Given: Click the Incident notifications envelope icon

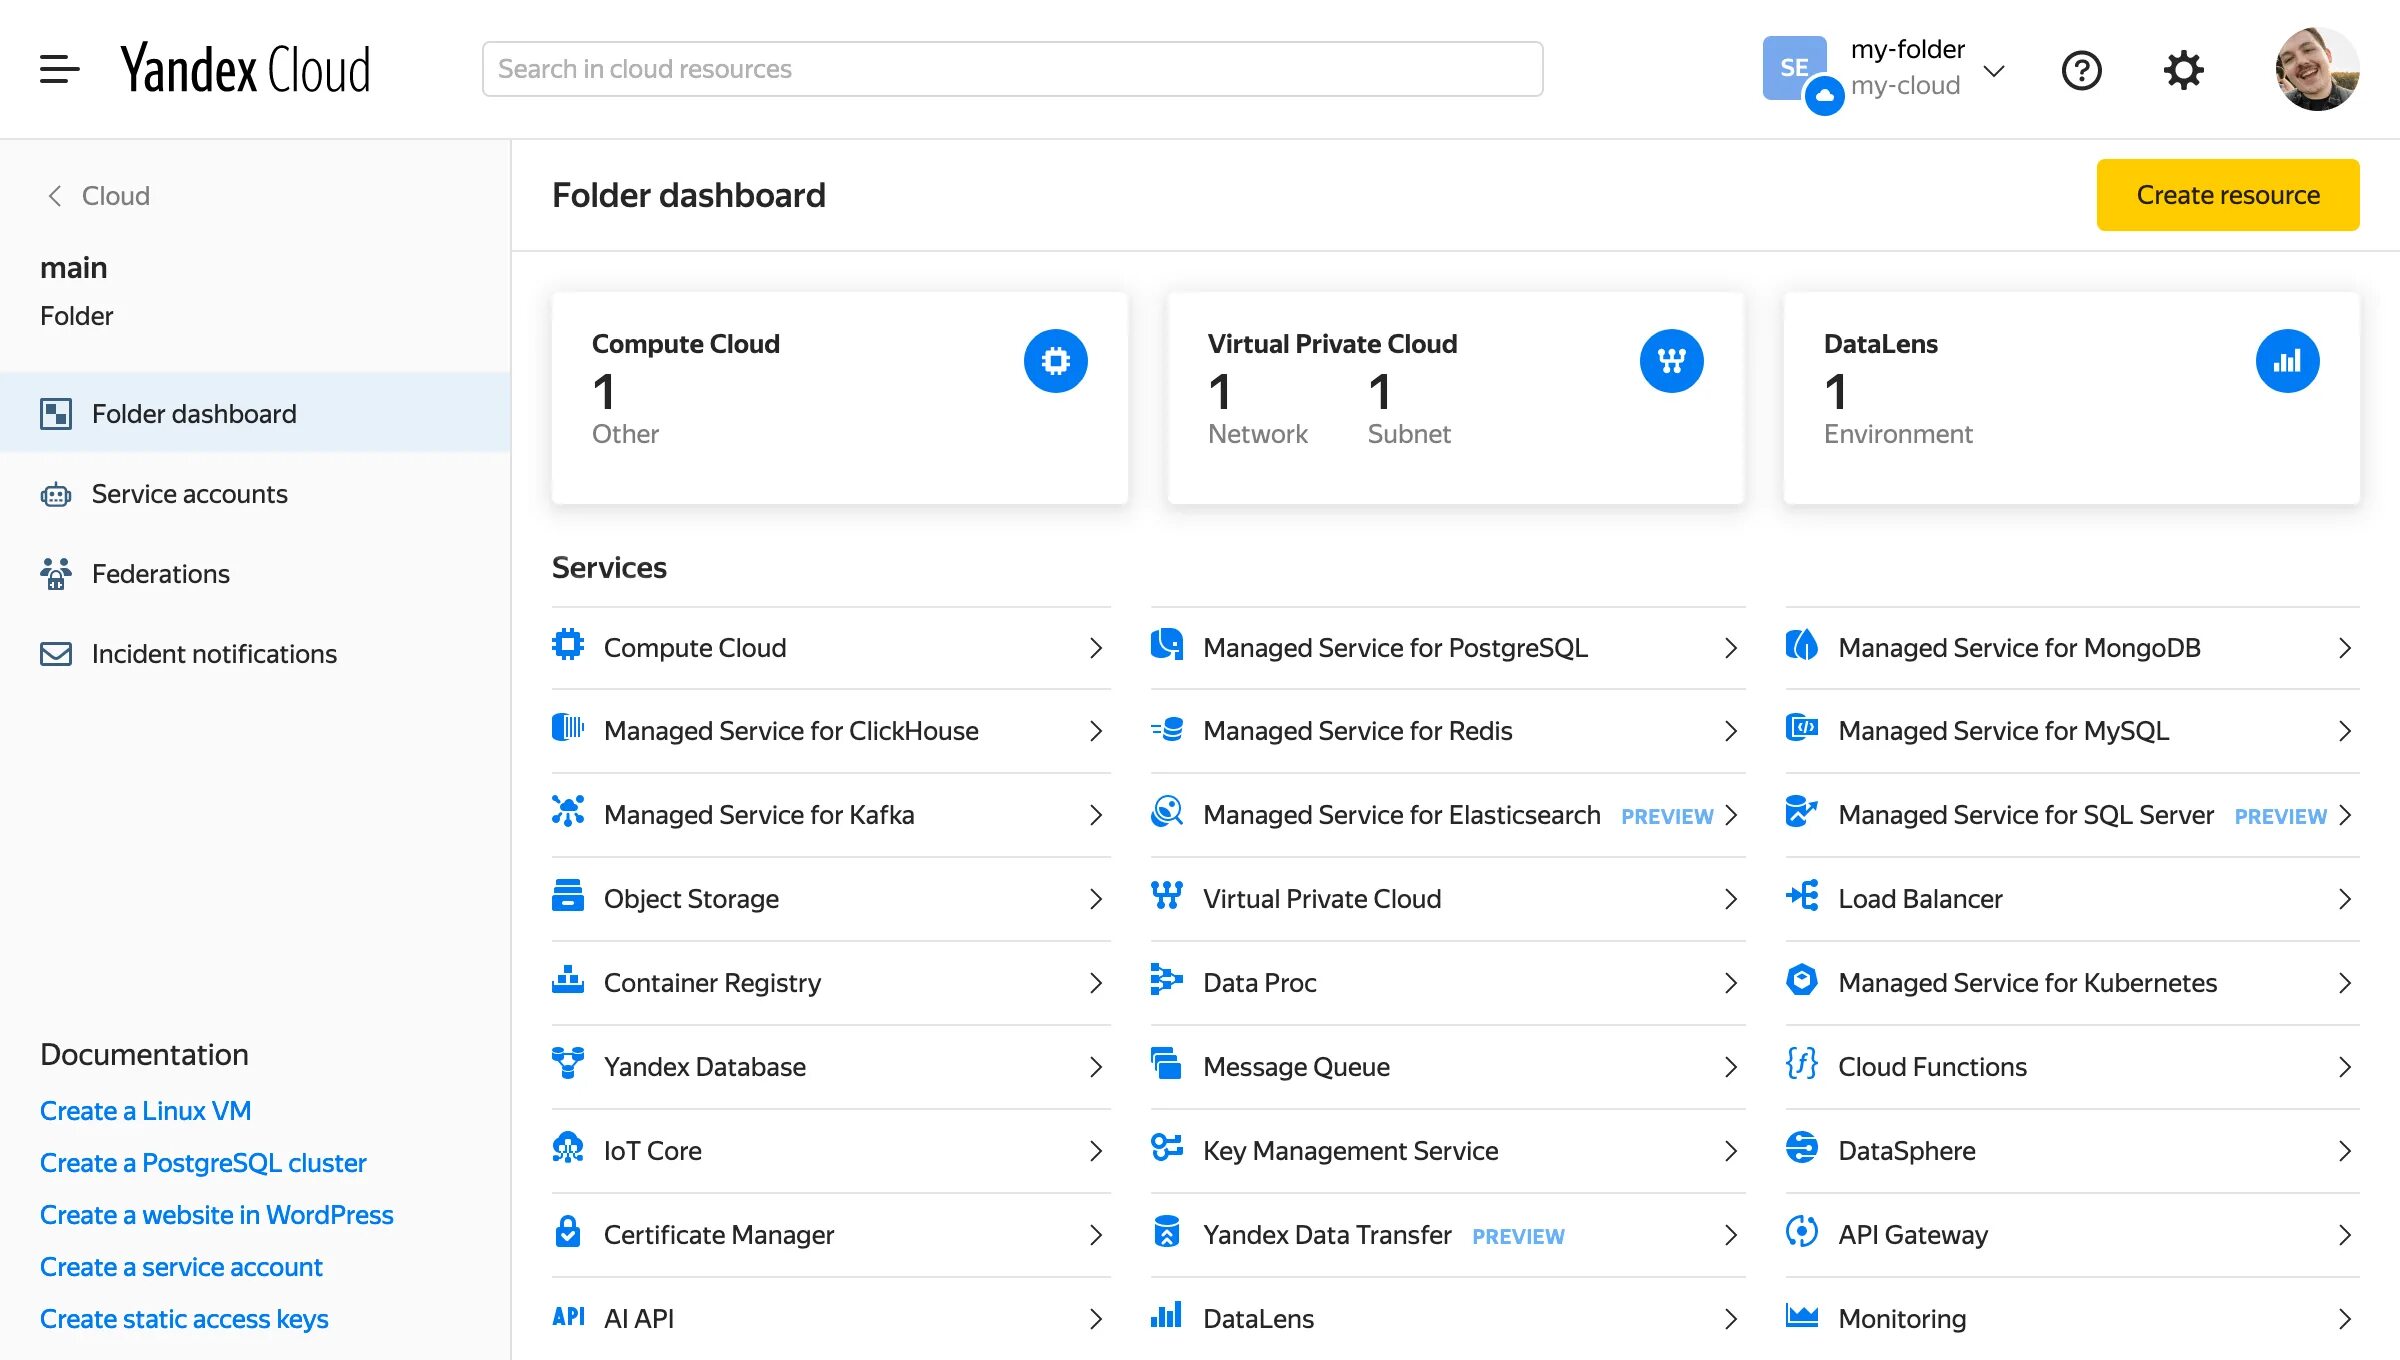Looking at the screenshot, I should point(56,654).
